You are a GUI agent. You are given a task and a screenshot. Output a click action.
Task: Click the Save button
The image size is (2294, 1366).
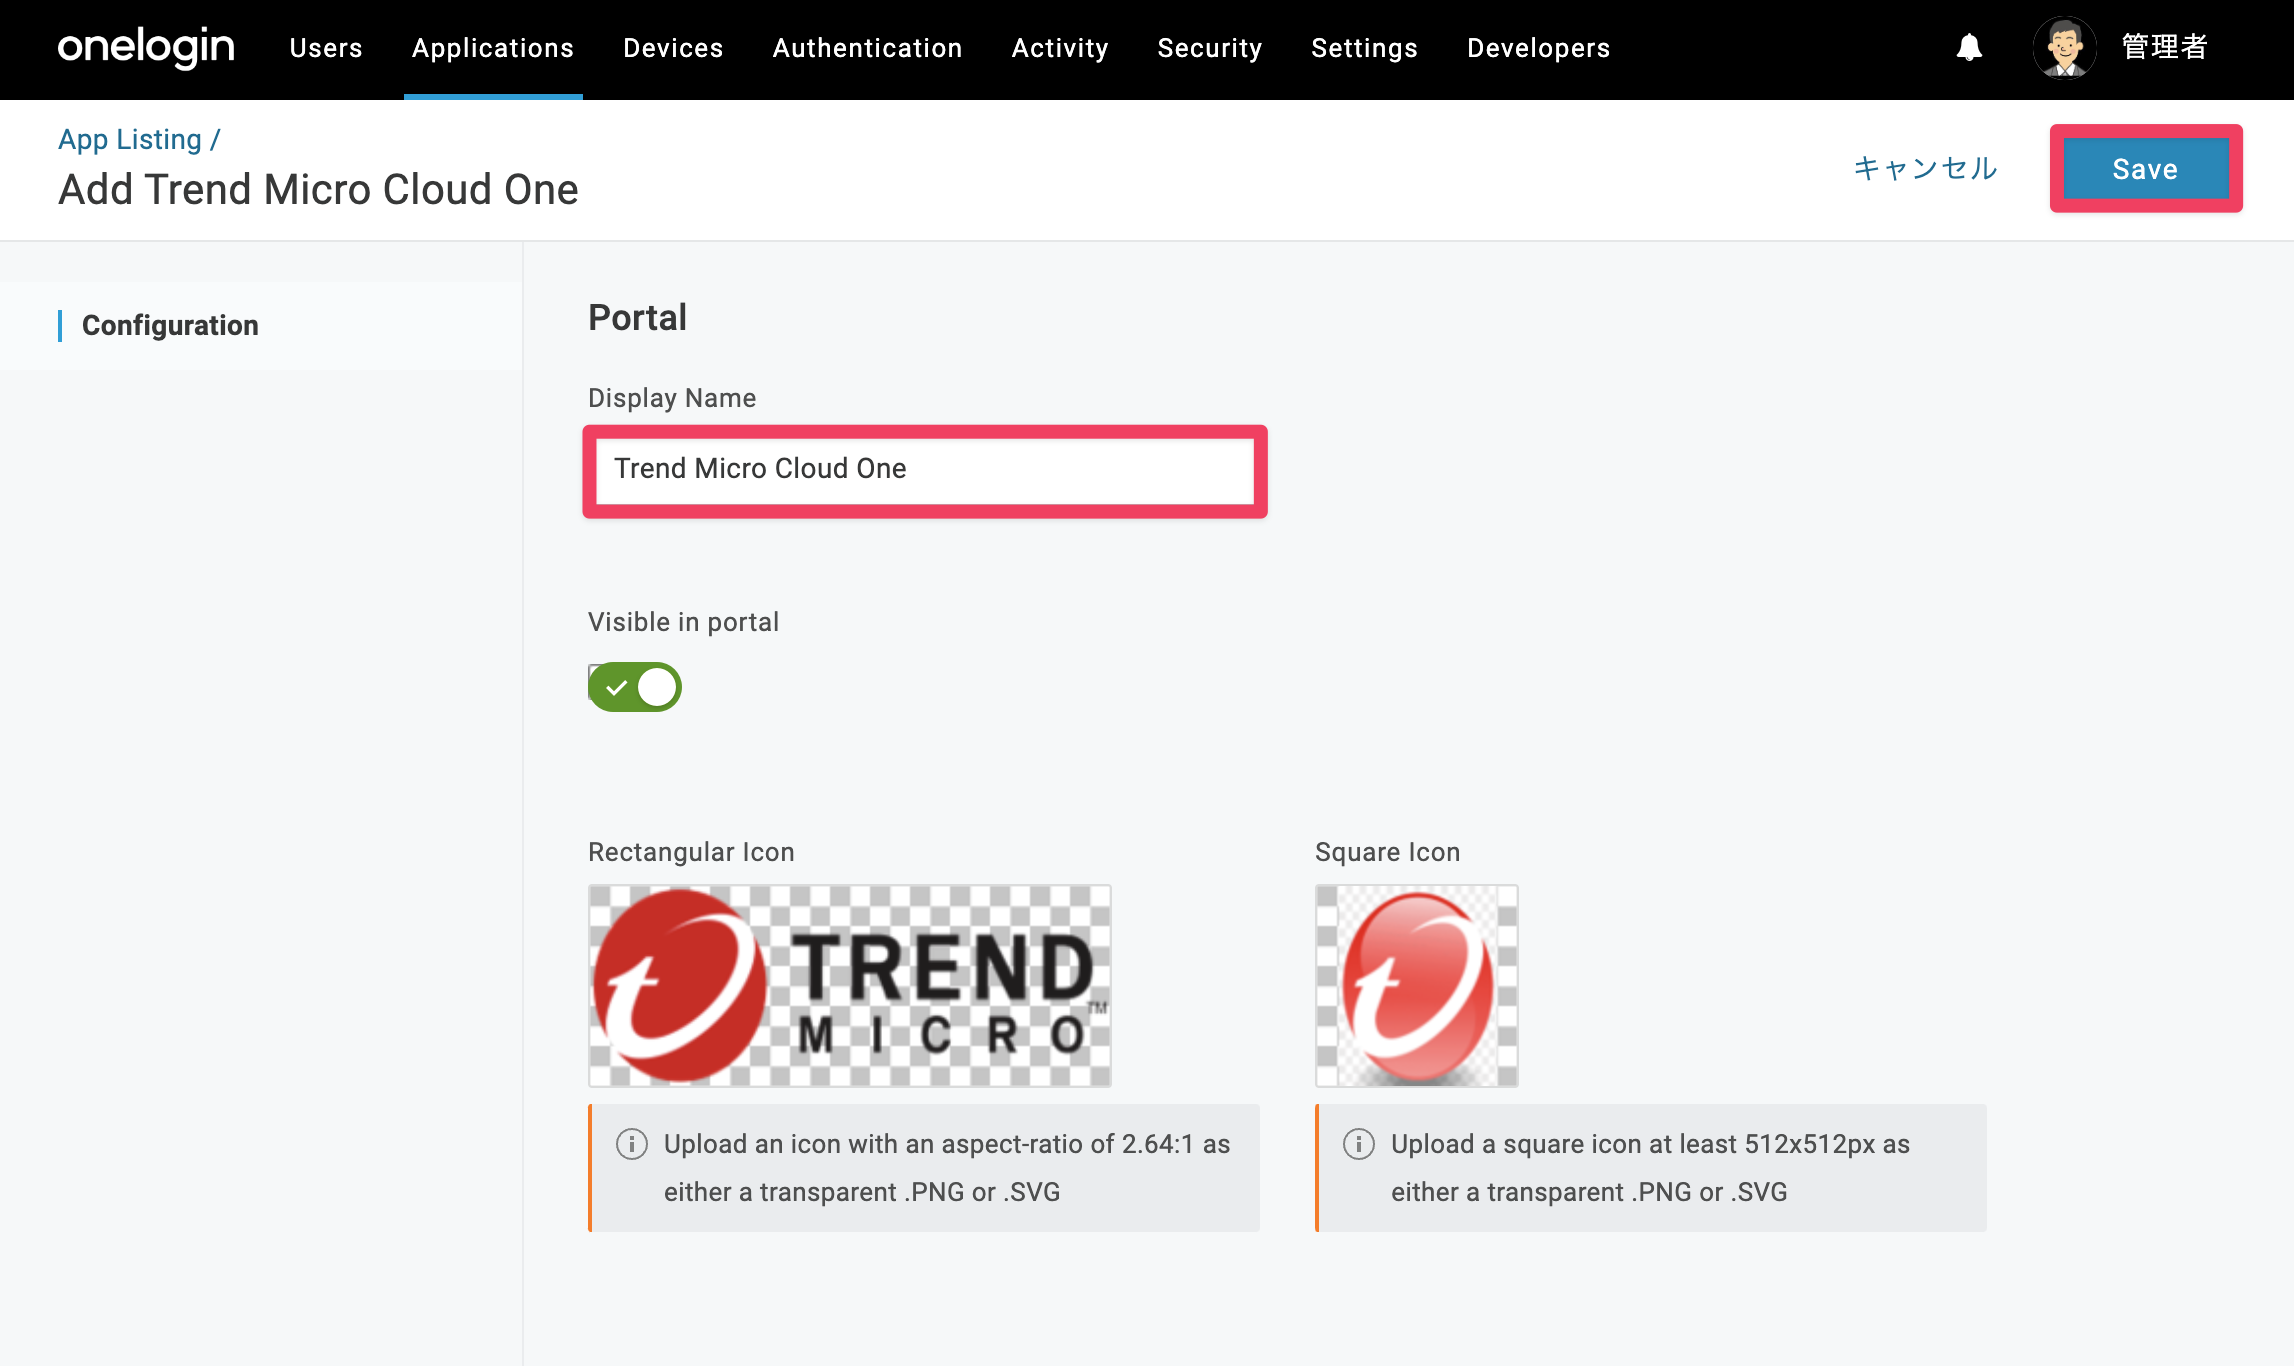[x=2146, y=169]
